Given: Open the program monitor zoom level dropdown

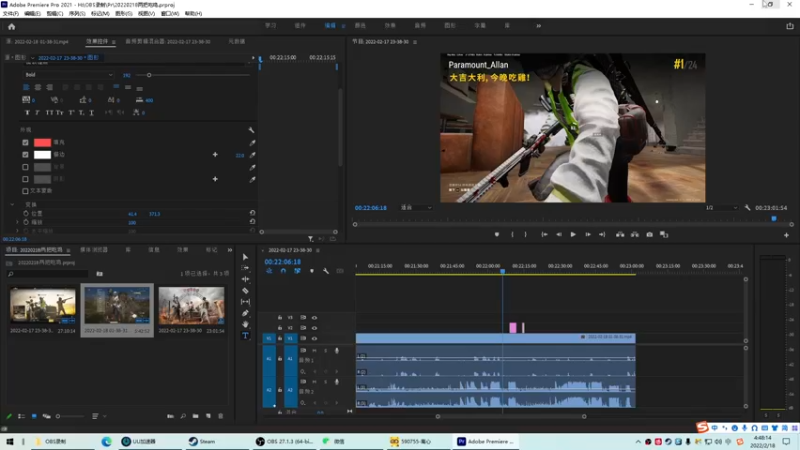Looking at the screenshot, I should [416, 208].
